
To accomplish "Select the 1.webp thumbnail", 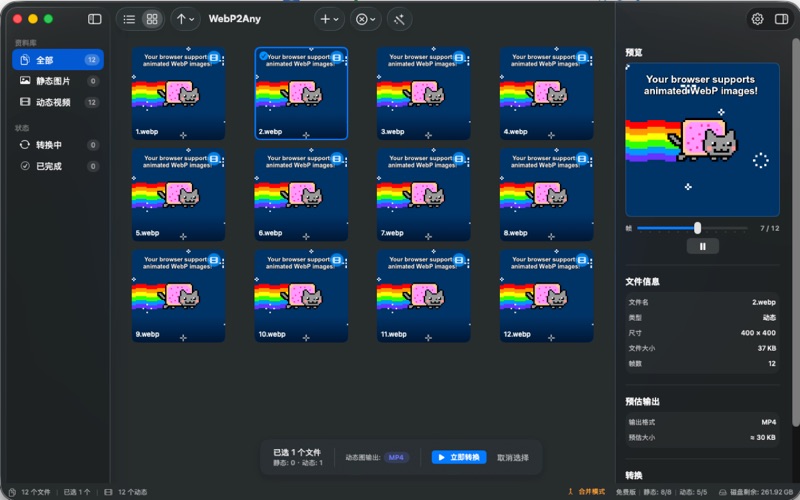I will (x=179, y=93).
